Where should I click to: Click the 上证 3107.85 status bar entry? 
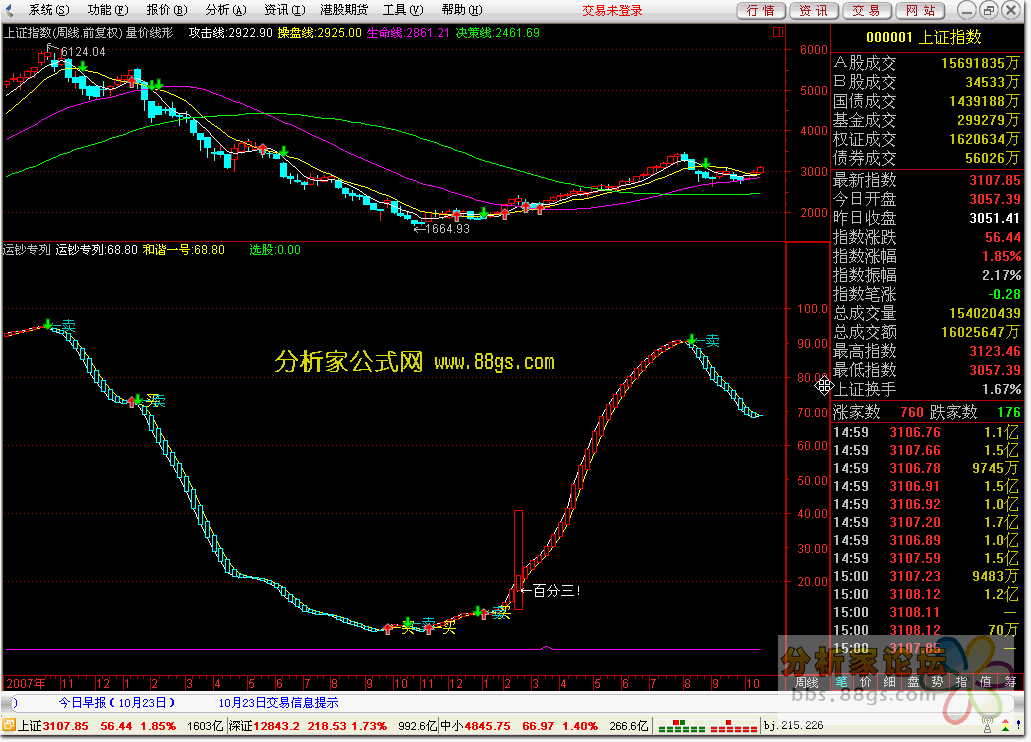click(x=53, y=726)
